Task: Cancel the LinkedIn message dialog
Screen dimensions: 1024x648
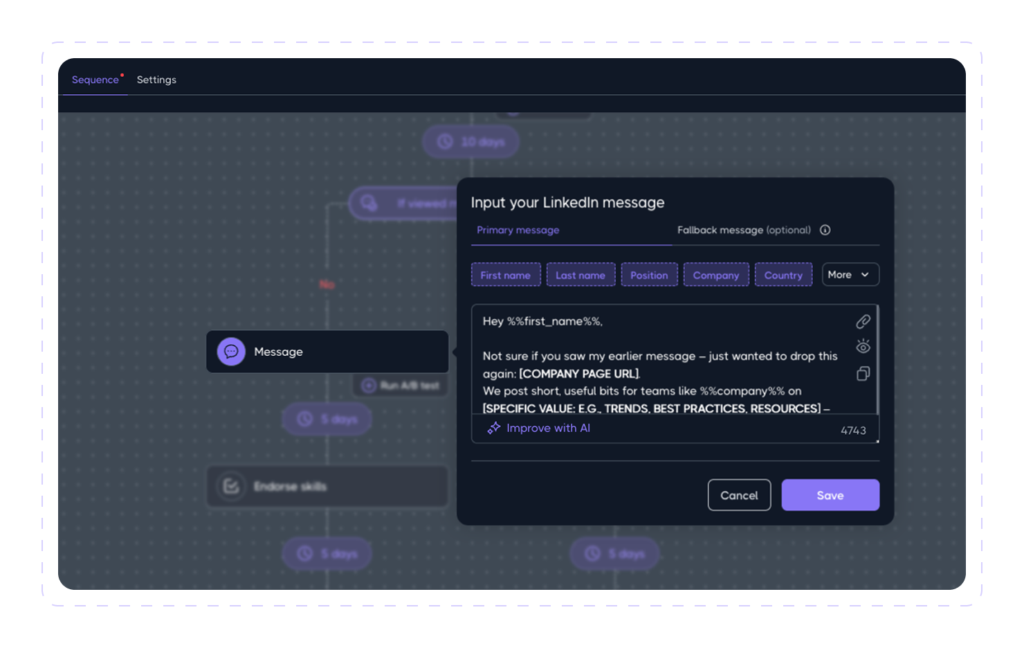Action: 739,495
